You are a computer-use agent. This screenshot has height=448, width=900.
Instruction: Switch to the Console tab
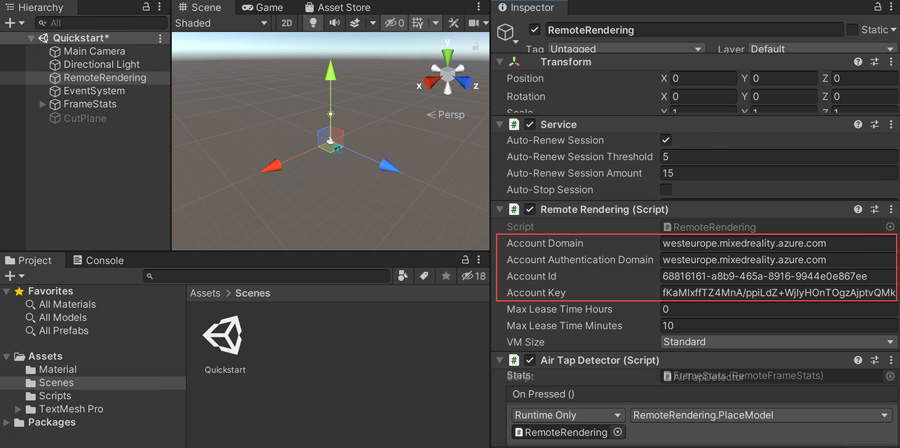98,260
